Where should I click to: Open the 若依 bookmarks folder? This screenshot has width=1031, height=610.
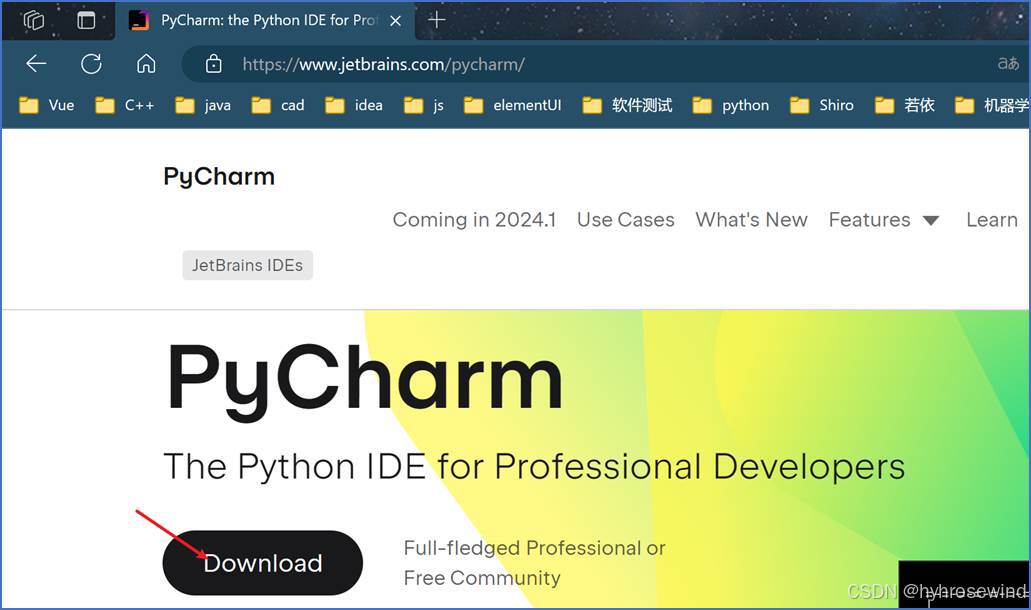[x=905, y=105]
